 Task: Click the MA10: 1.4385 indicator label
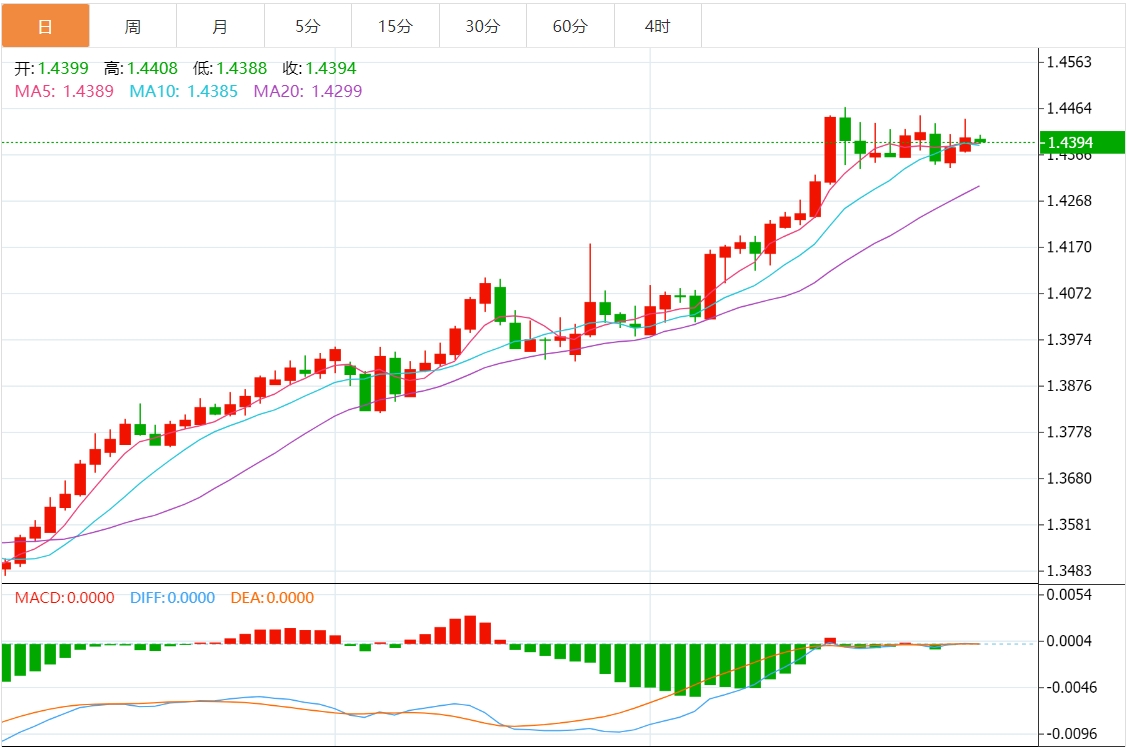pyautogui.click(x=184, y=91)
